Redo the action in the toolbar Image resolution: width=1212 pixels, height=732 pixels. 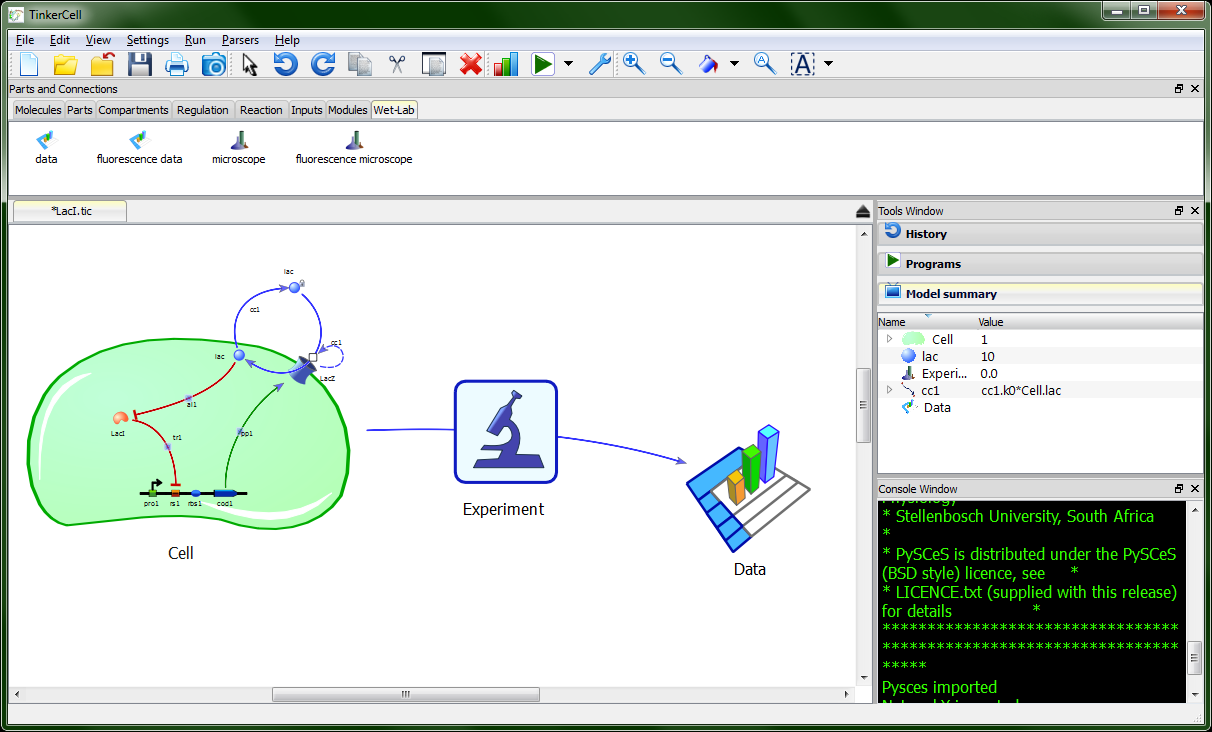pos(323,64)
